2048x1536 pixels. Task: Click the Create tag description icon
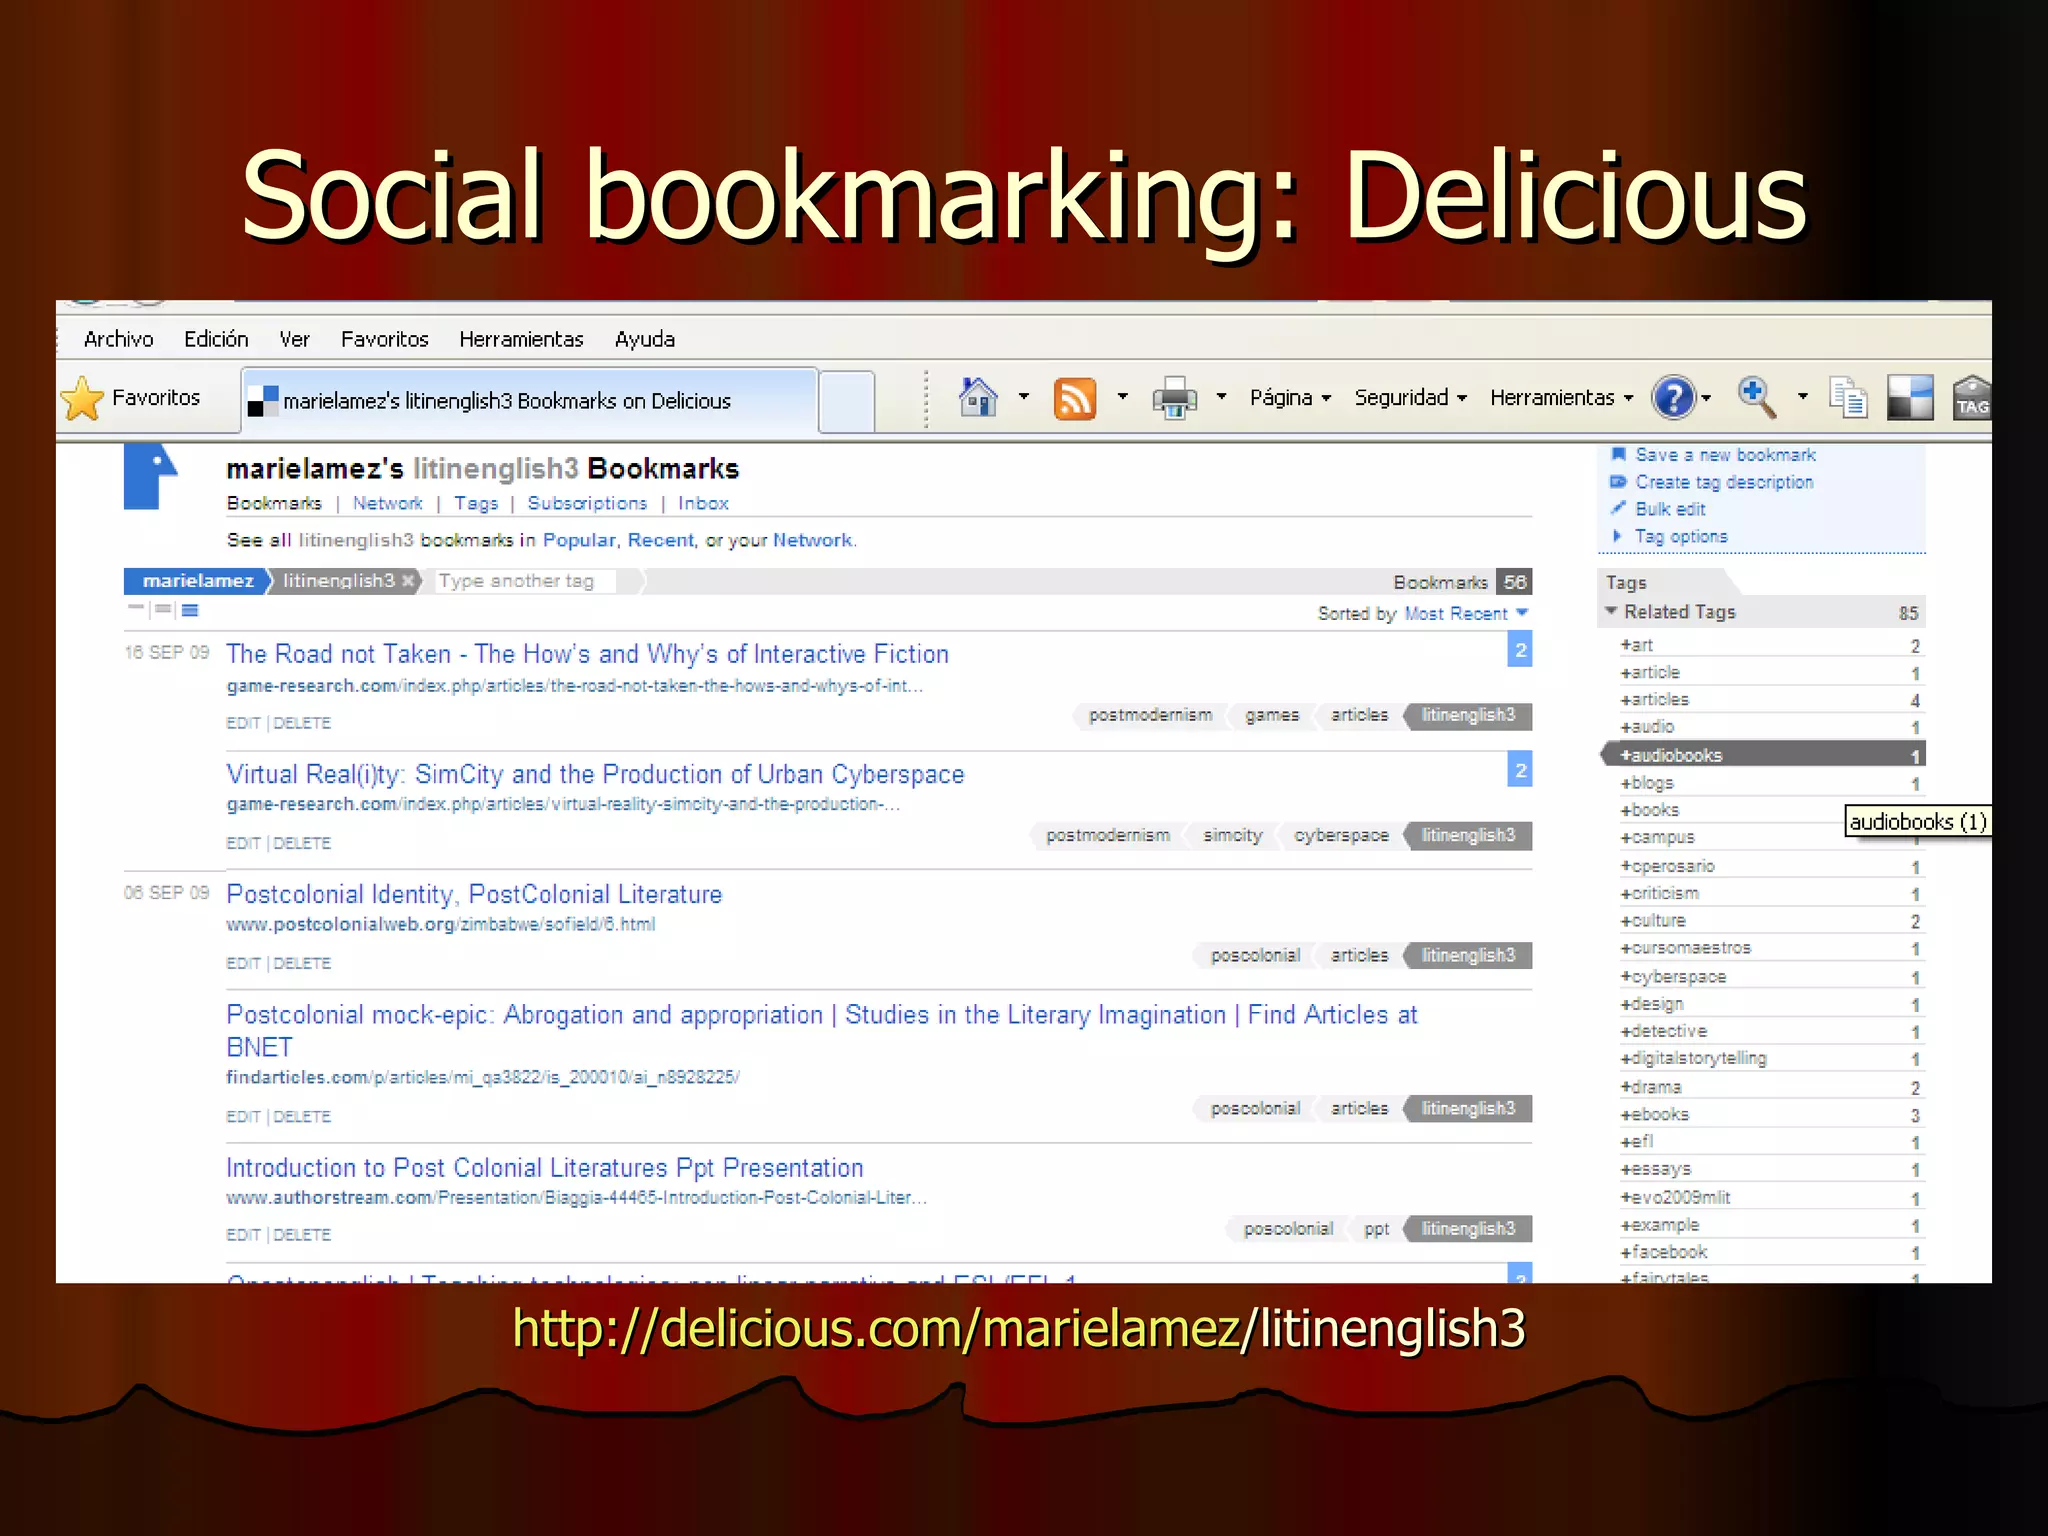click(1618, 482)
